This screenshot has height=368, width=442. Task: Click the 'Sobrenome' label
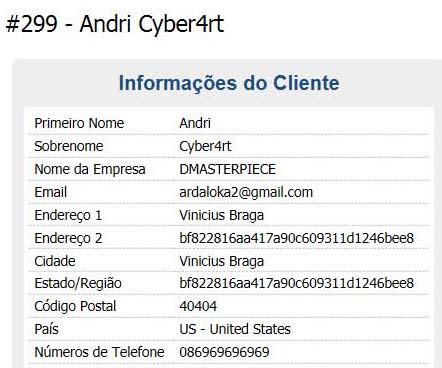(69, 146)
